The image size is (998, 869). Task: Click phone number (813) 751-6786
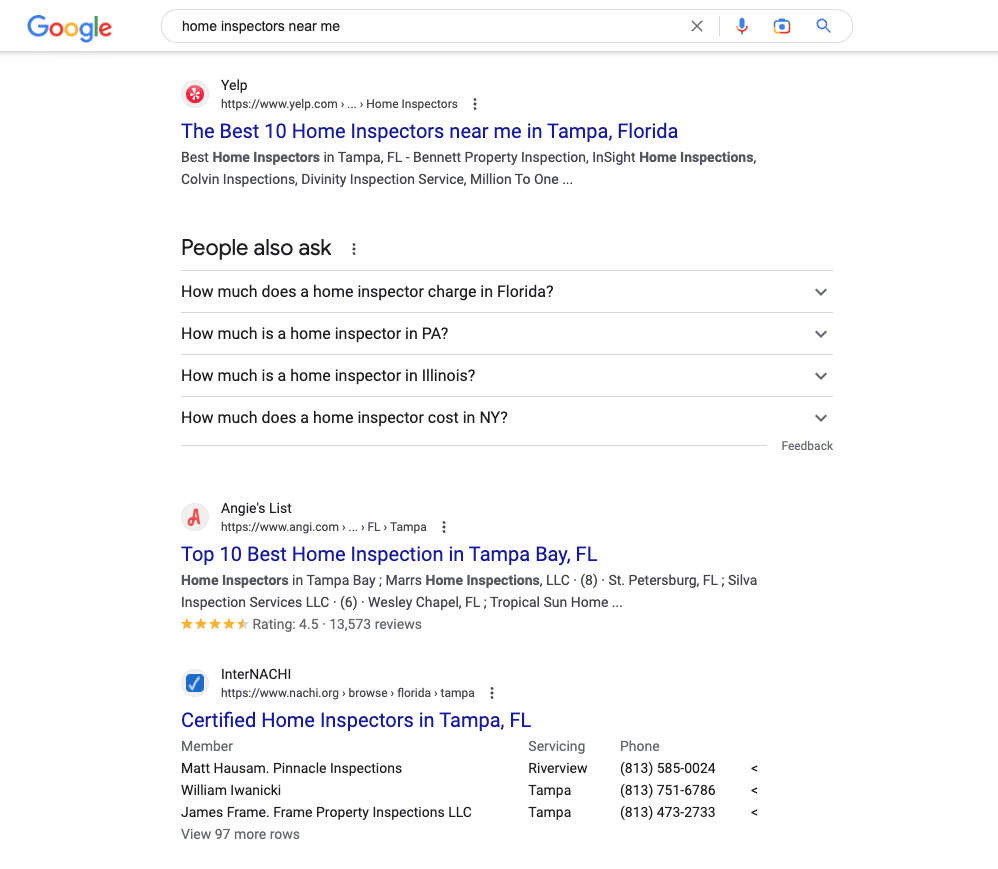[x=668, y=790]
